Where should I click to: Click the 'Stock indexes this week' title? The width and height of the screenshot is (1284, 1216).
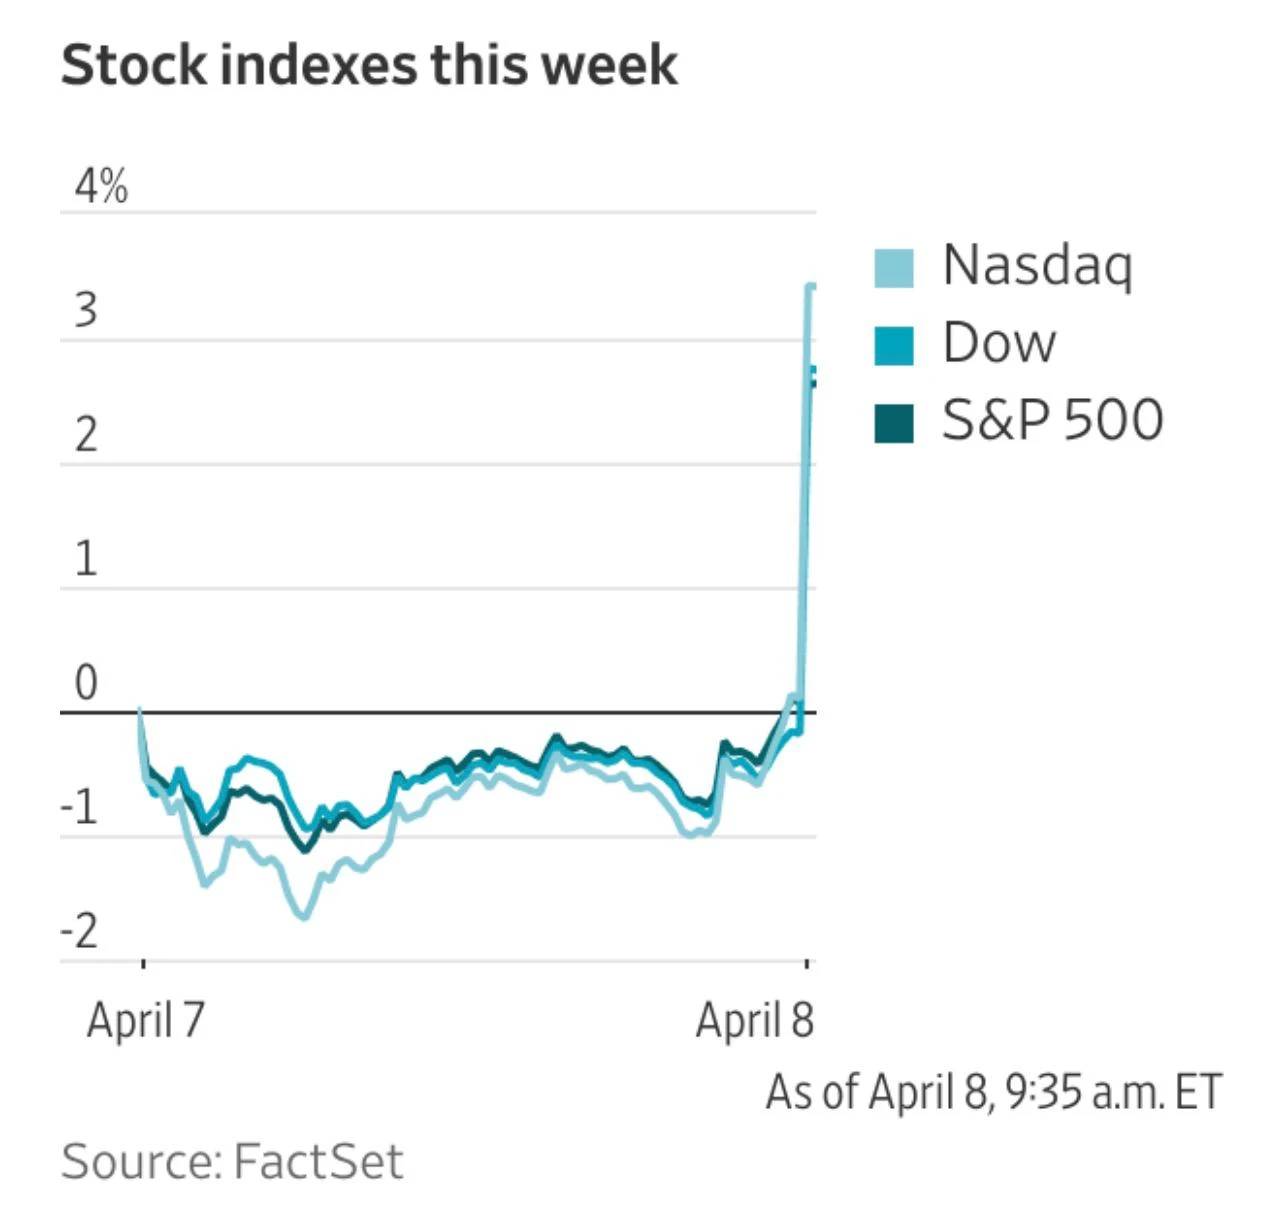click(x=369, y=65)
